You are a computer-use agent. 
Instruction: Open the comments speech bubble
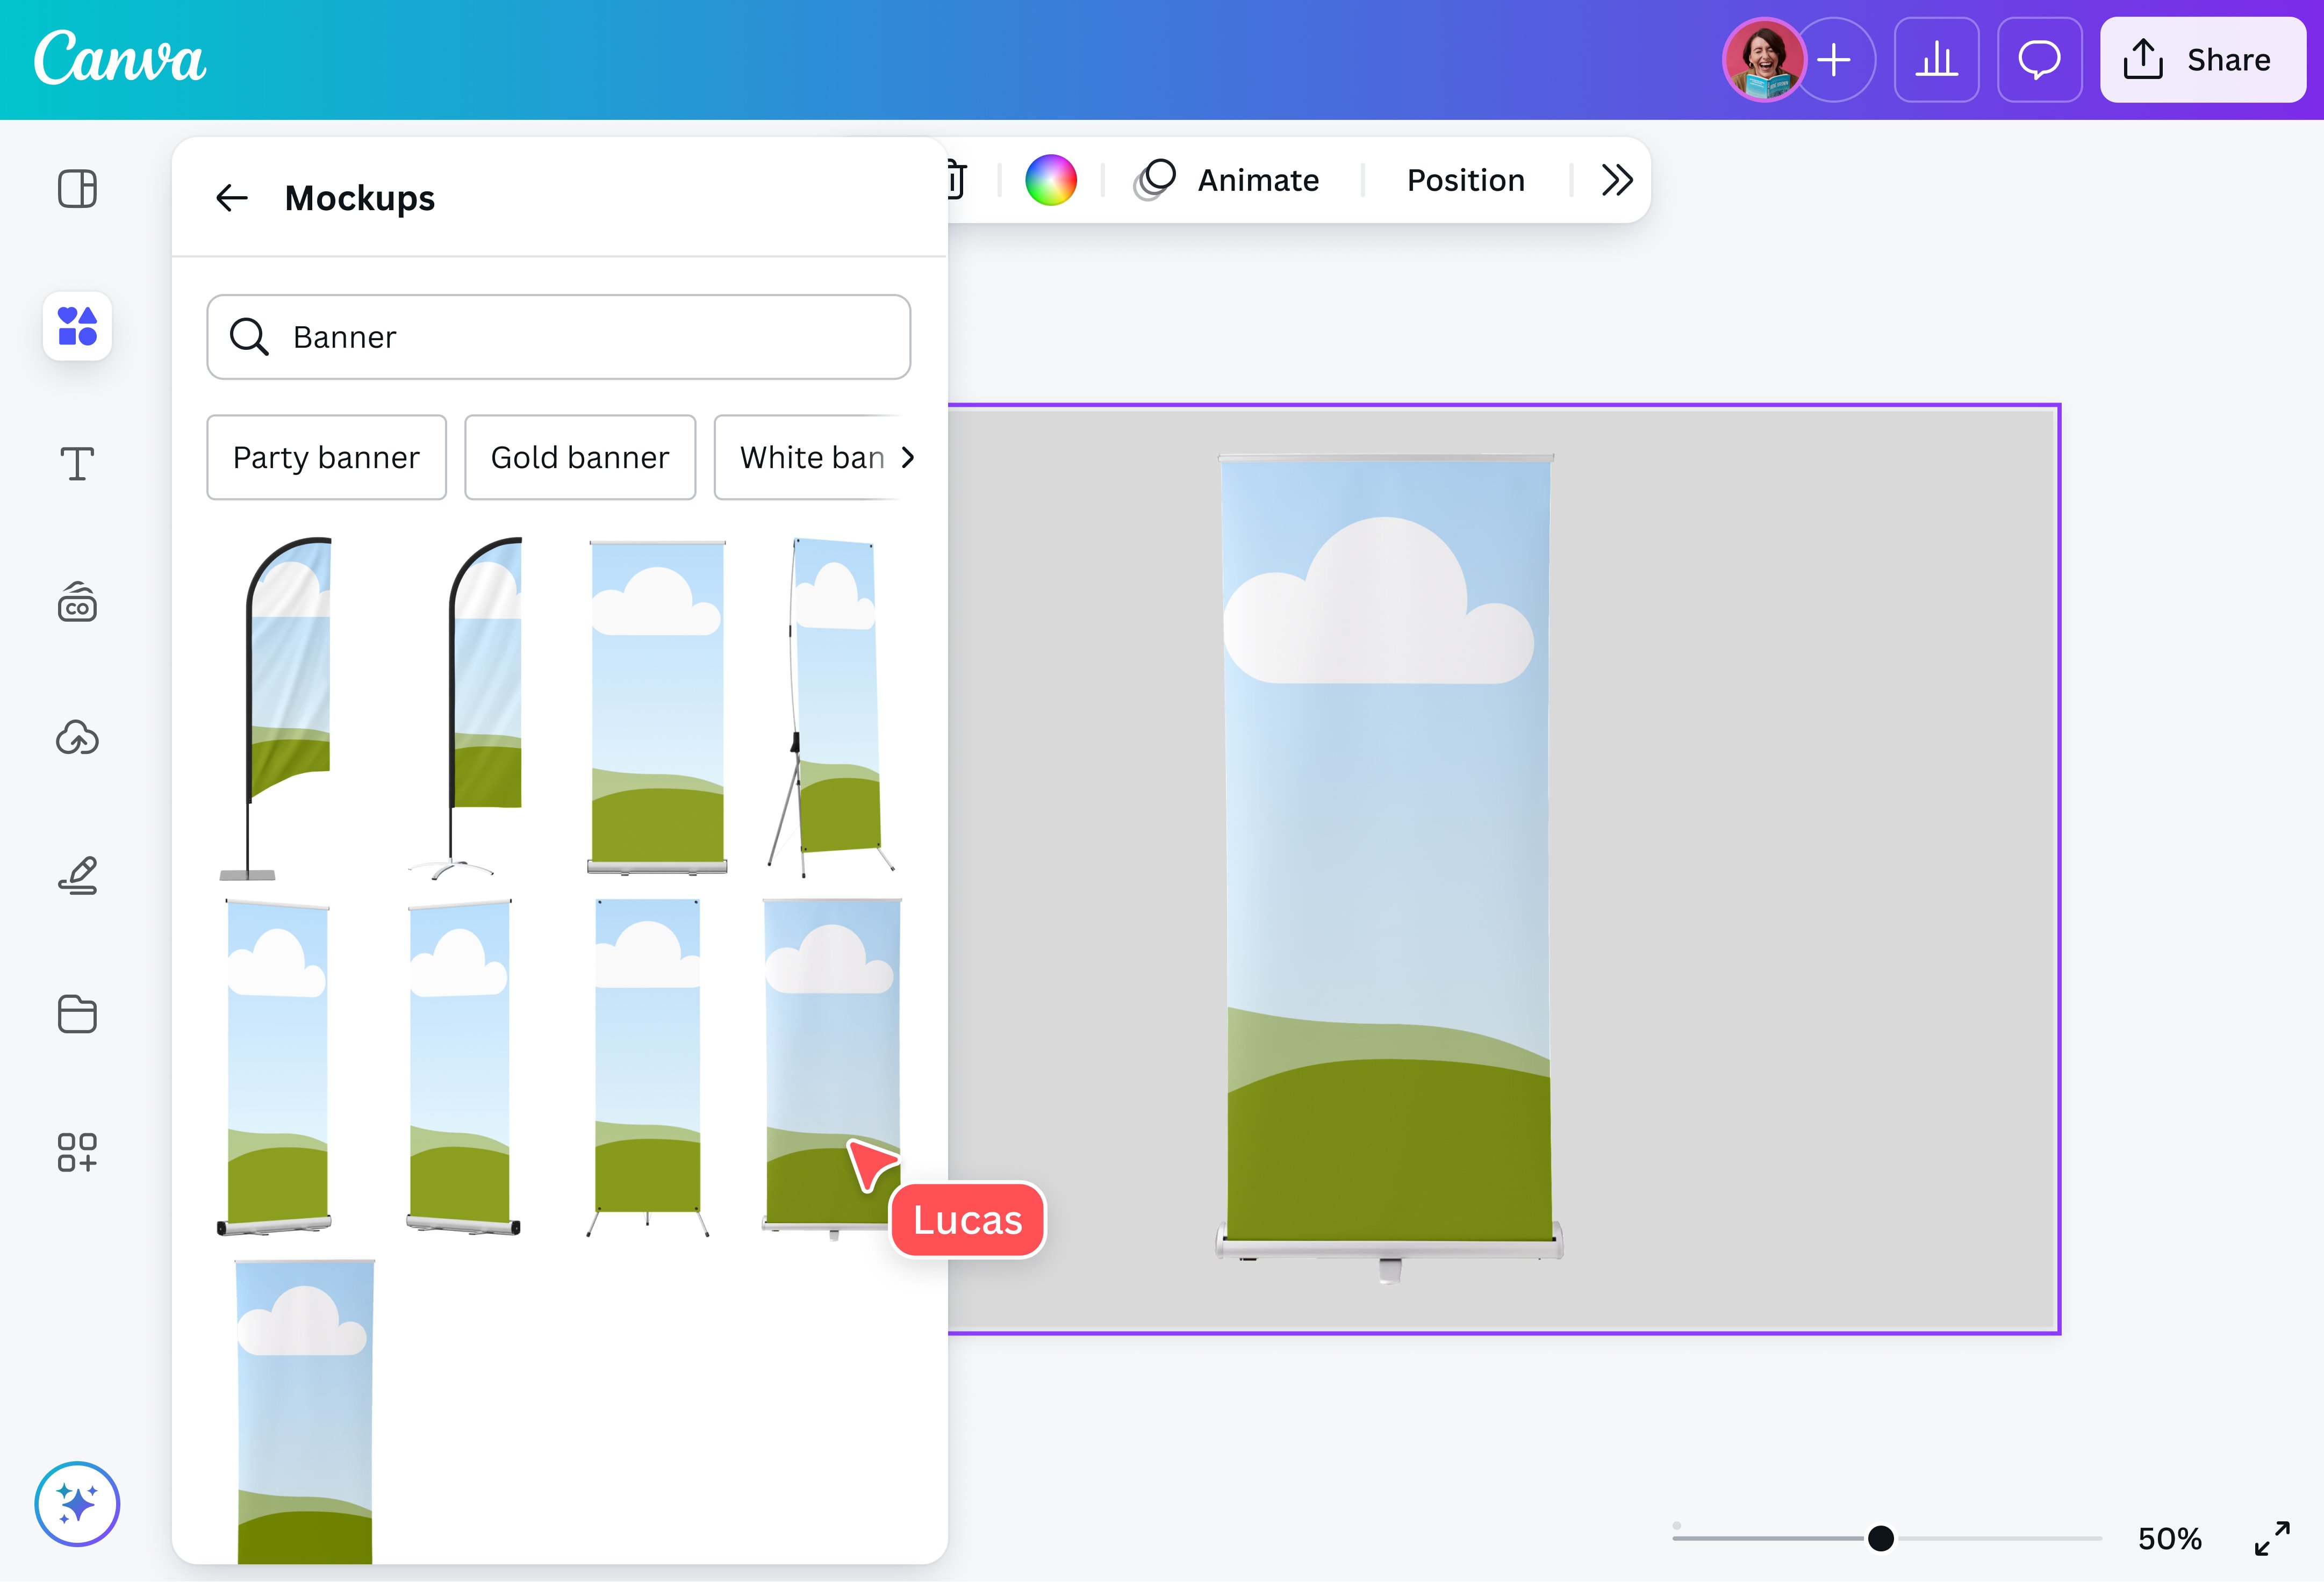(2038, 60)
